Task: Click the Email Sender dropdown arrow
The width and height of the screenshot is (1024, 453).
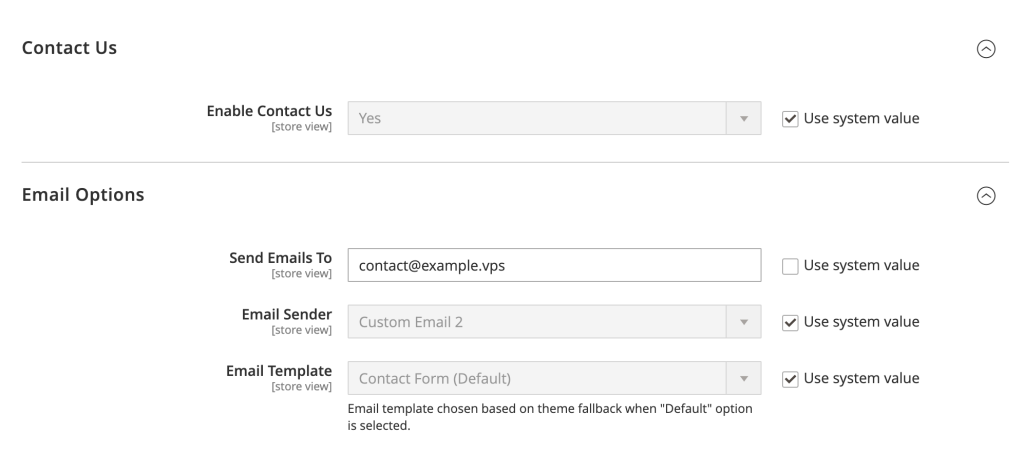Action: 743,322
